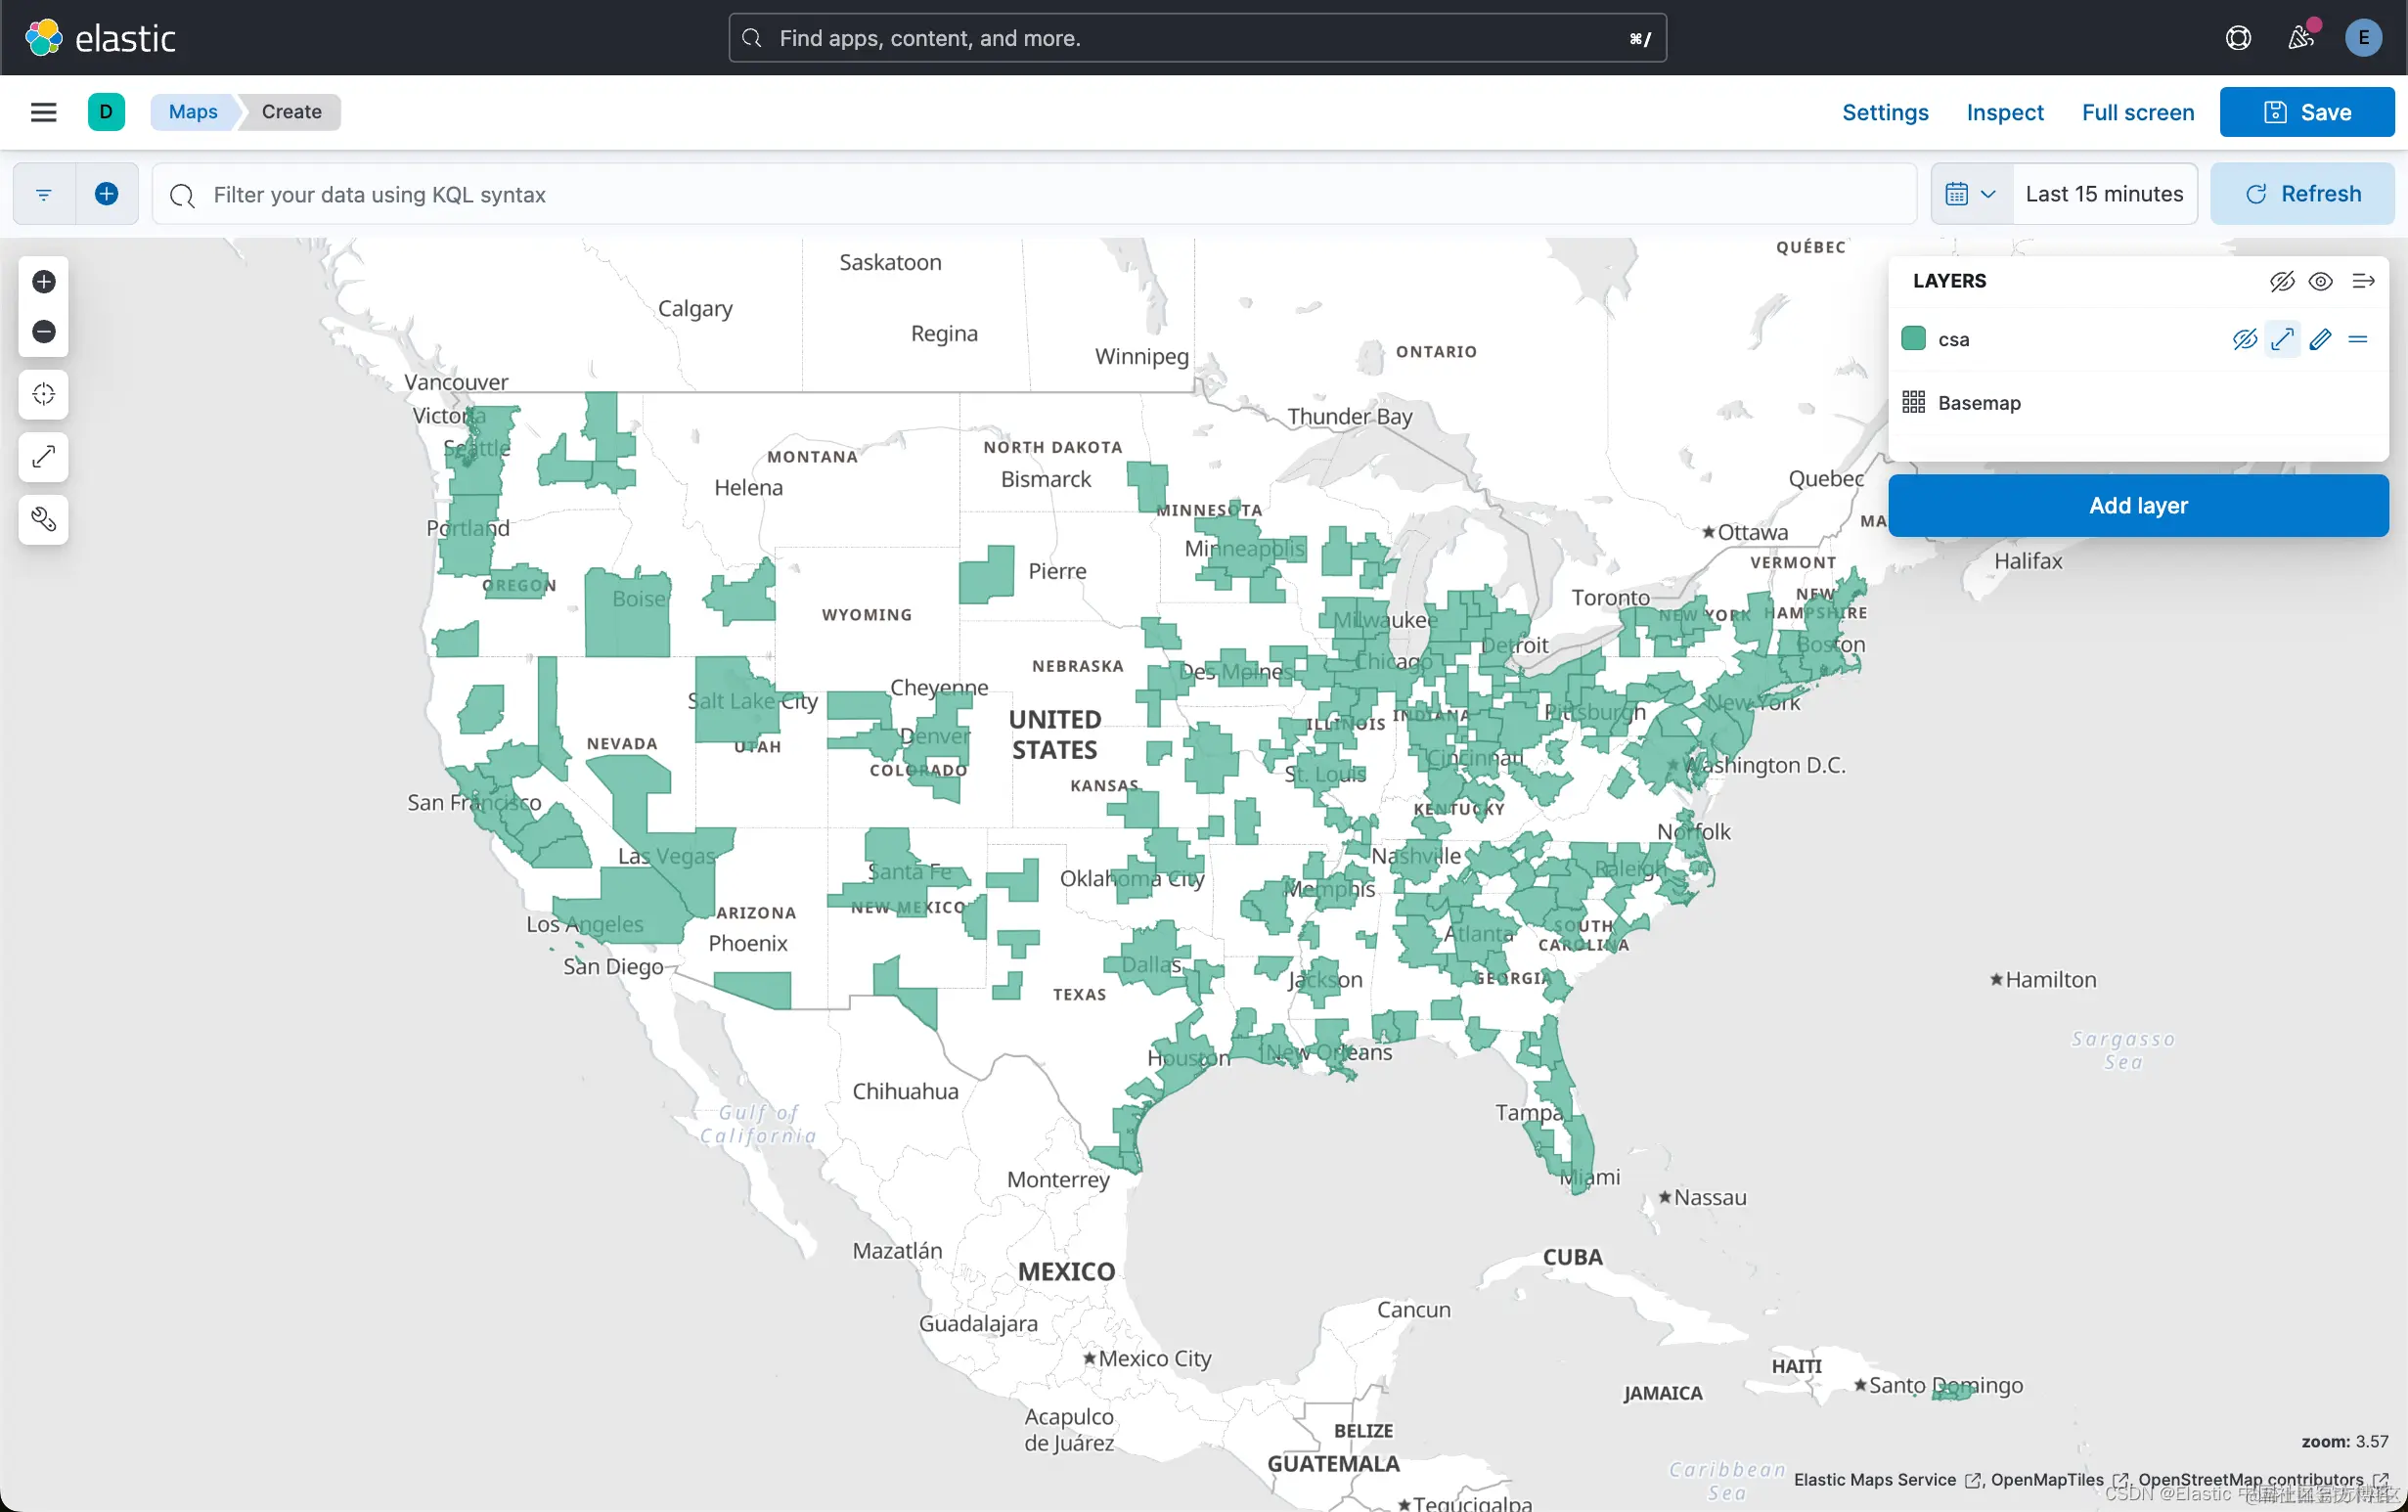
Task: Click the csa layer color swatch
Action: [1913, 339]
